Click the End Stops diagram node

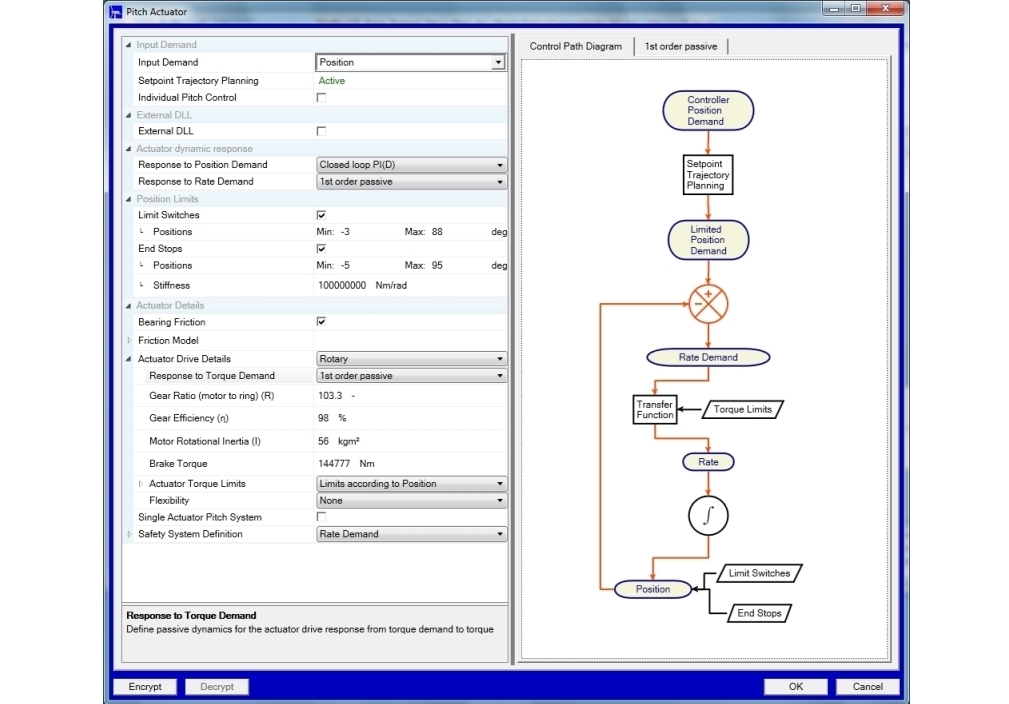coord(759,613)
